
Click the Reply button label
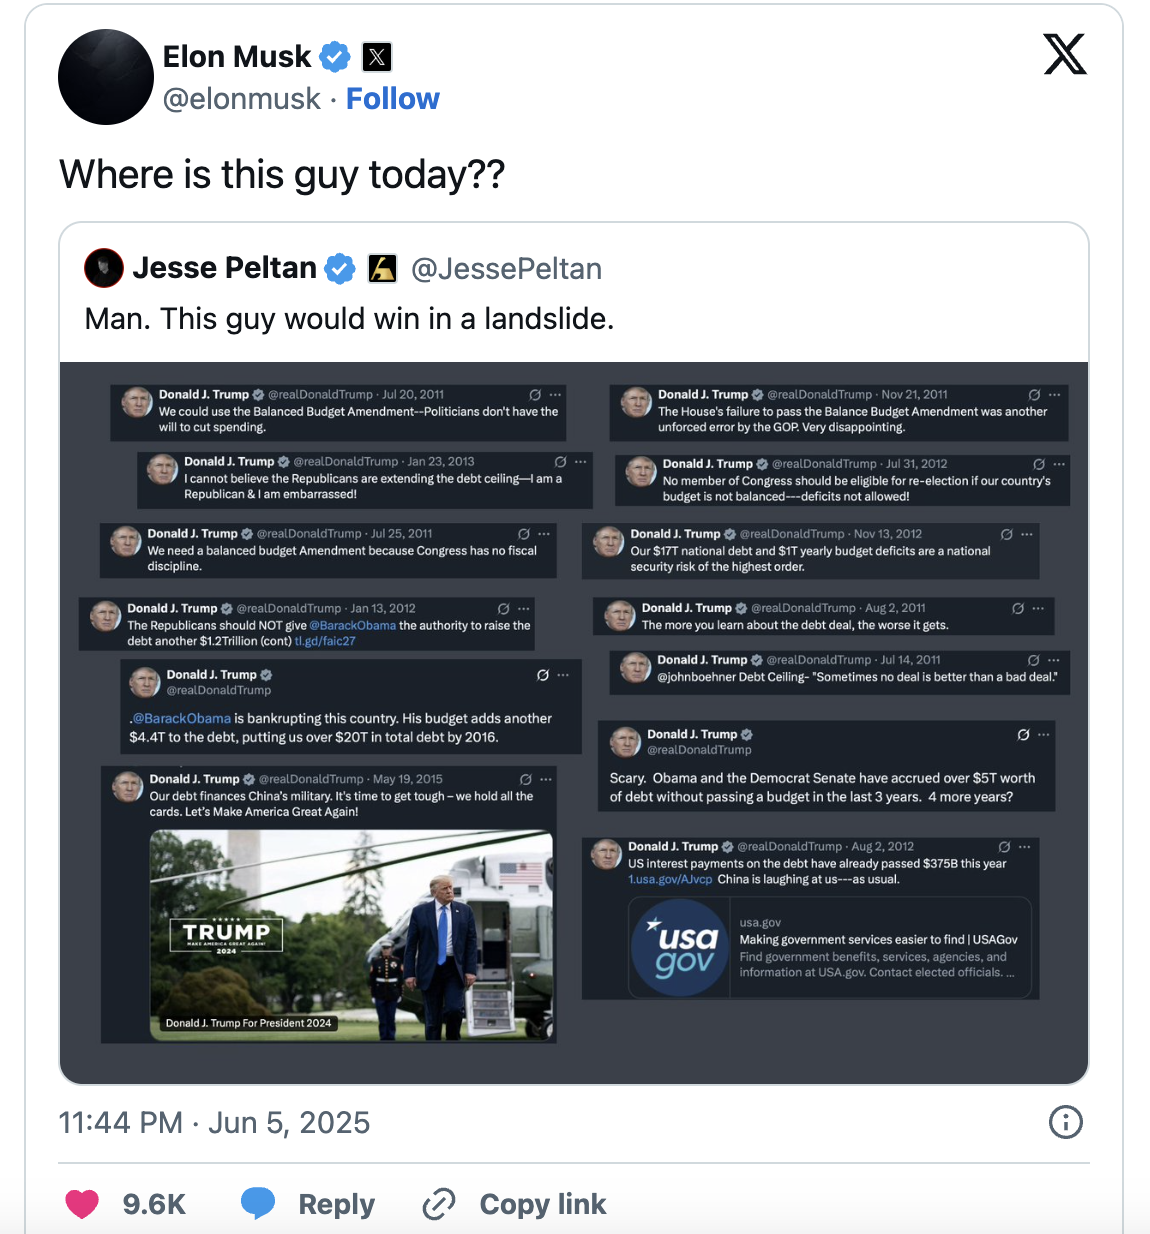336,1204
